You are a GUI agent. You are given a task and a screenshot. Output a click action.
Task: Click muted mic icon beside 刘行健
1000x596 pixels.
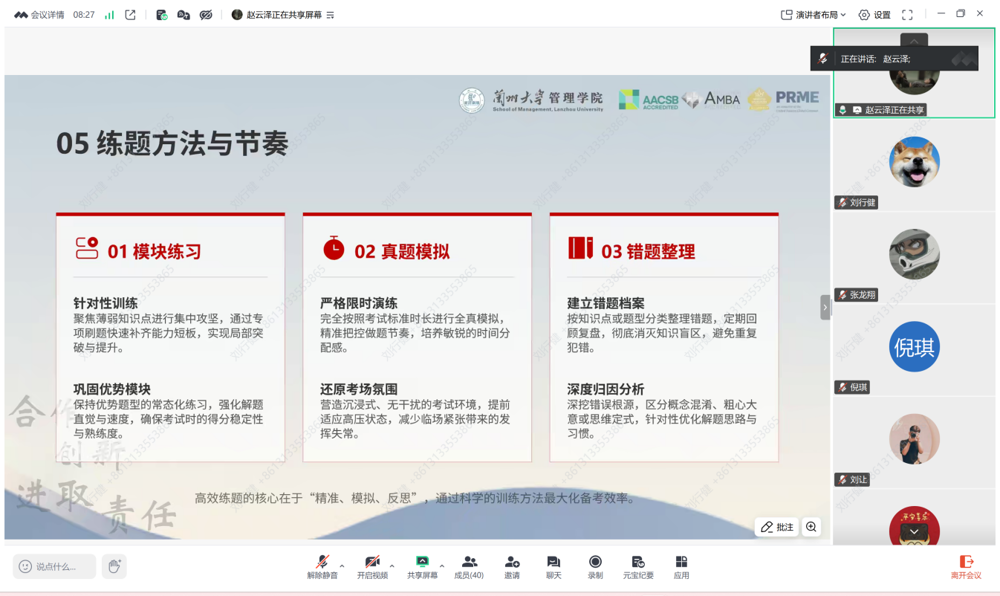842,203
